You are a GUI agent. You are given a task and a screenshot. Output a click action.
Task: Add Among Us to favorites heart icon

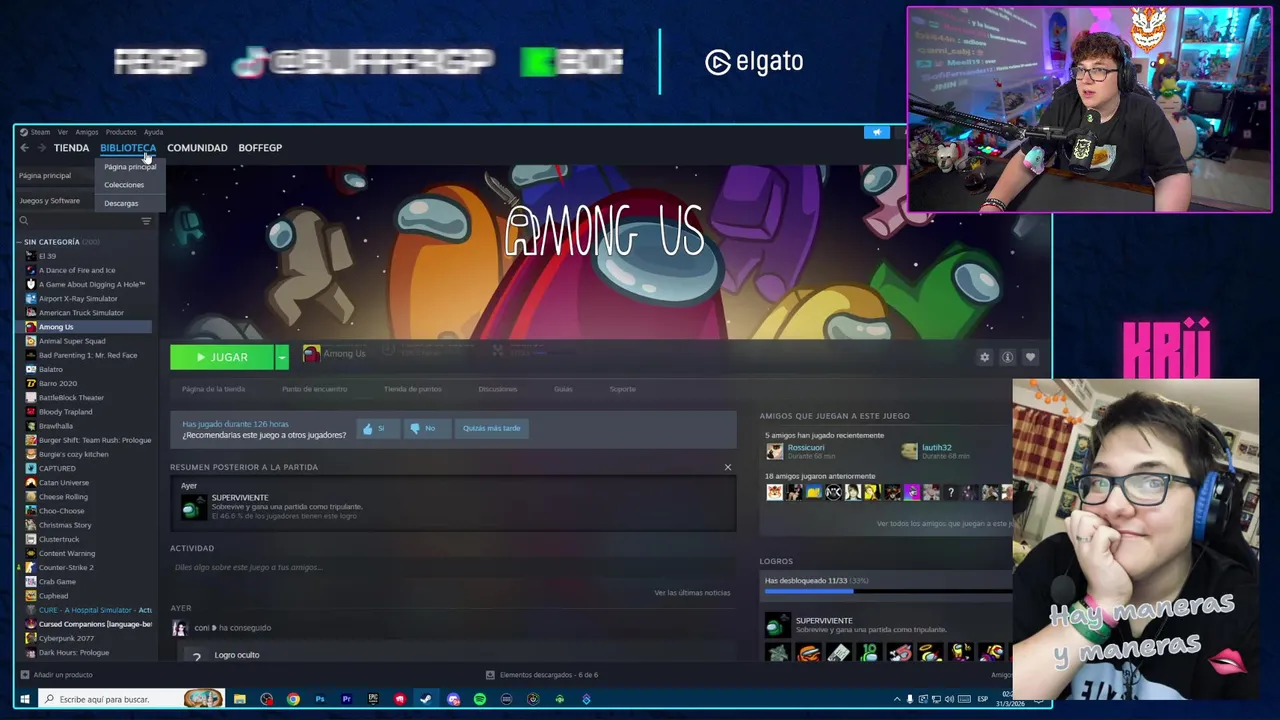pos(1030,357)
